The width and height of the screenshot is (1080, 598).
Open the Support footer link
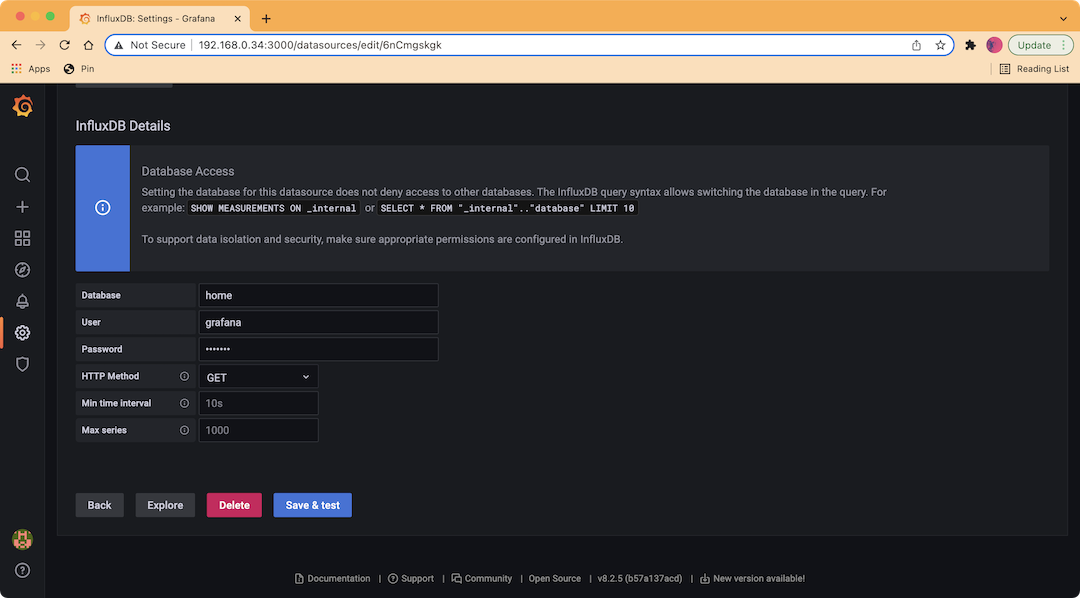pos(411,579)
